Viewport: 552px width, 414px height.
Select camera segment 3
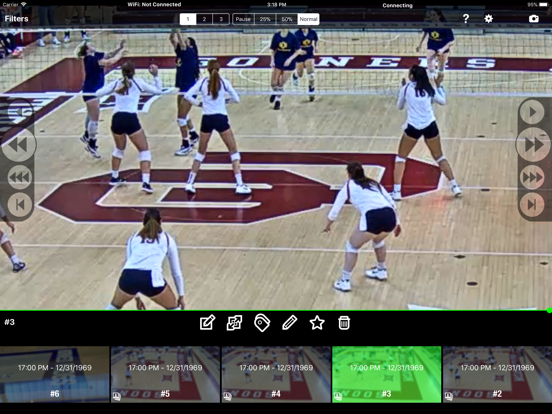[x=221, y=19]
